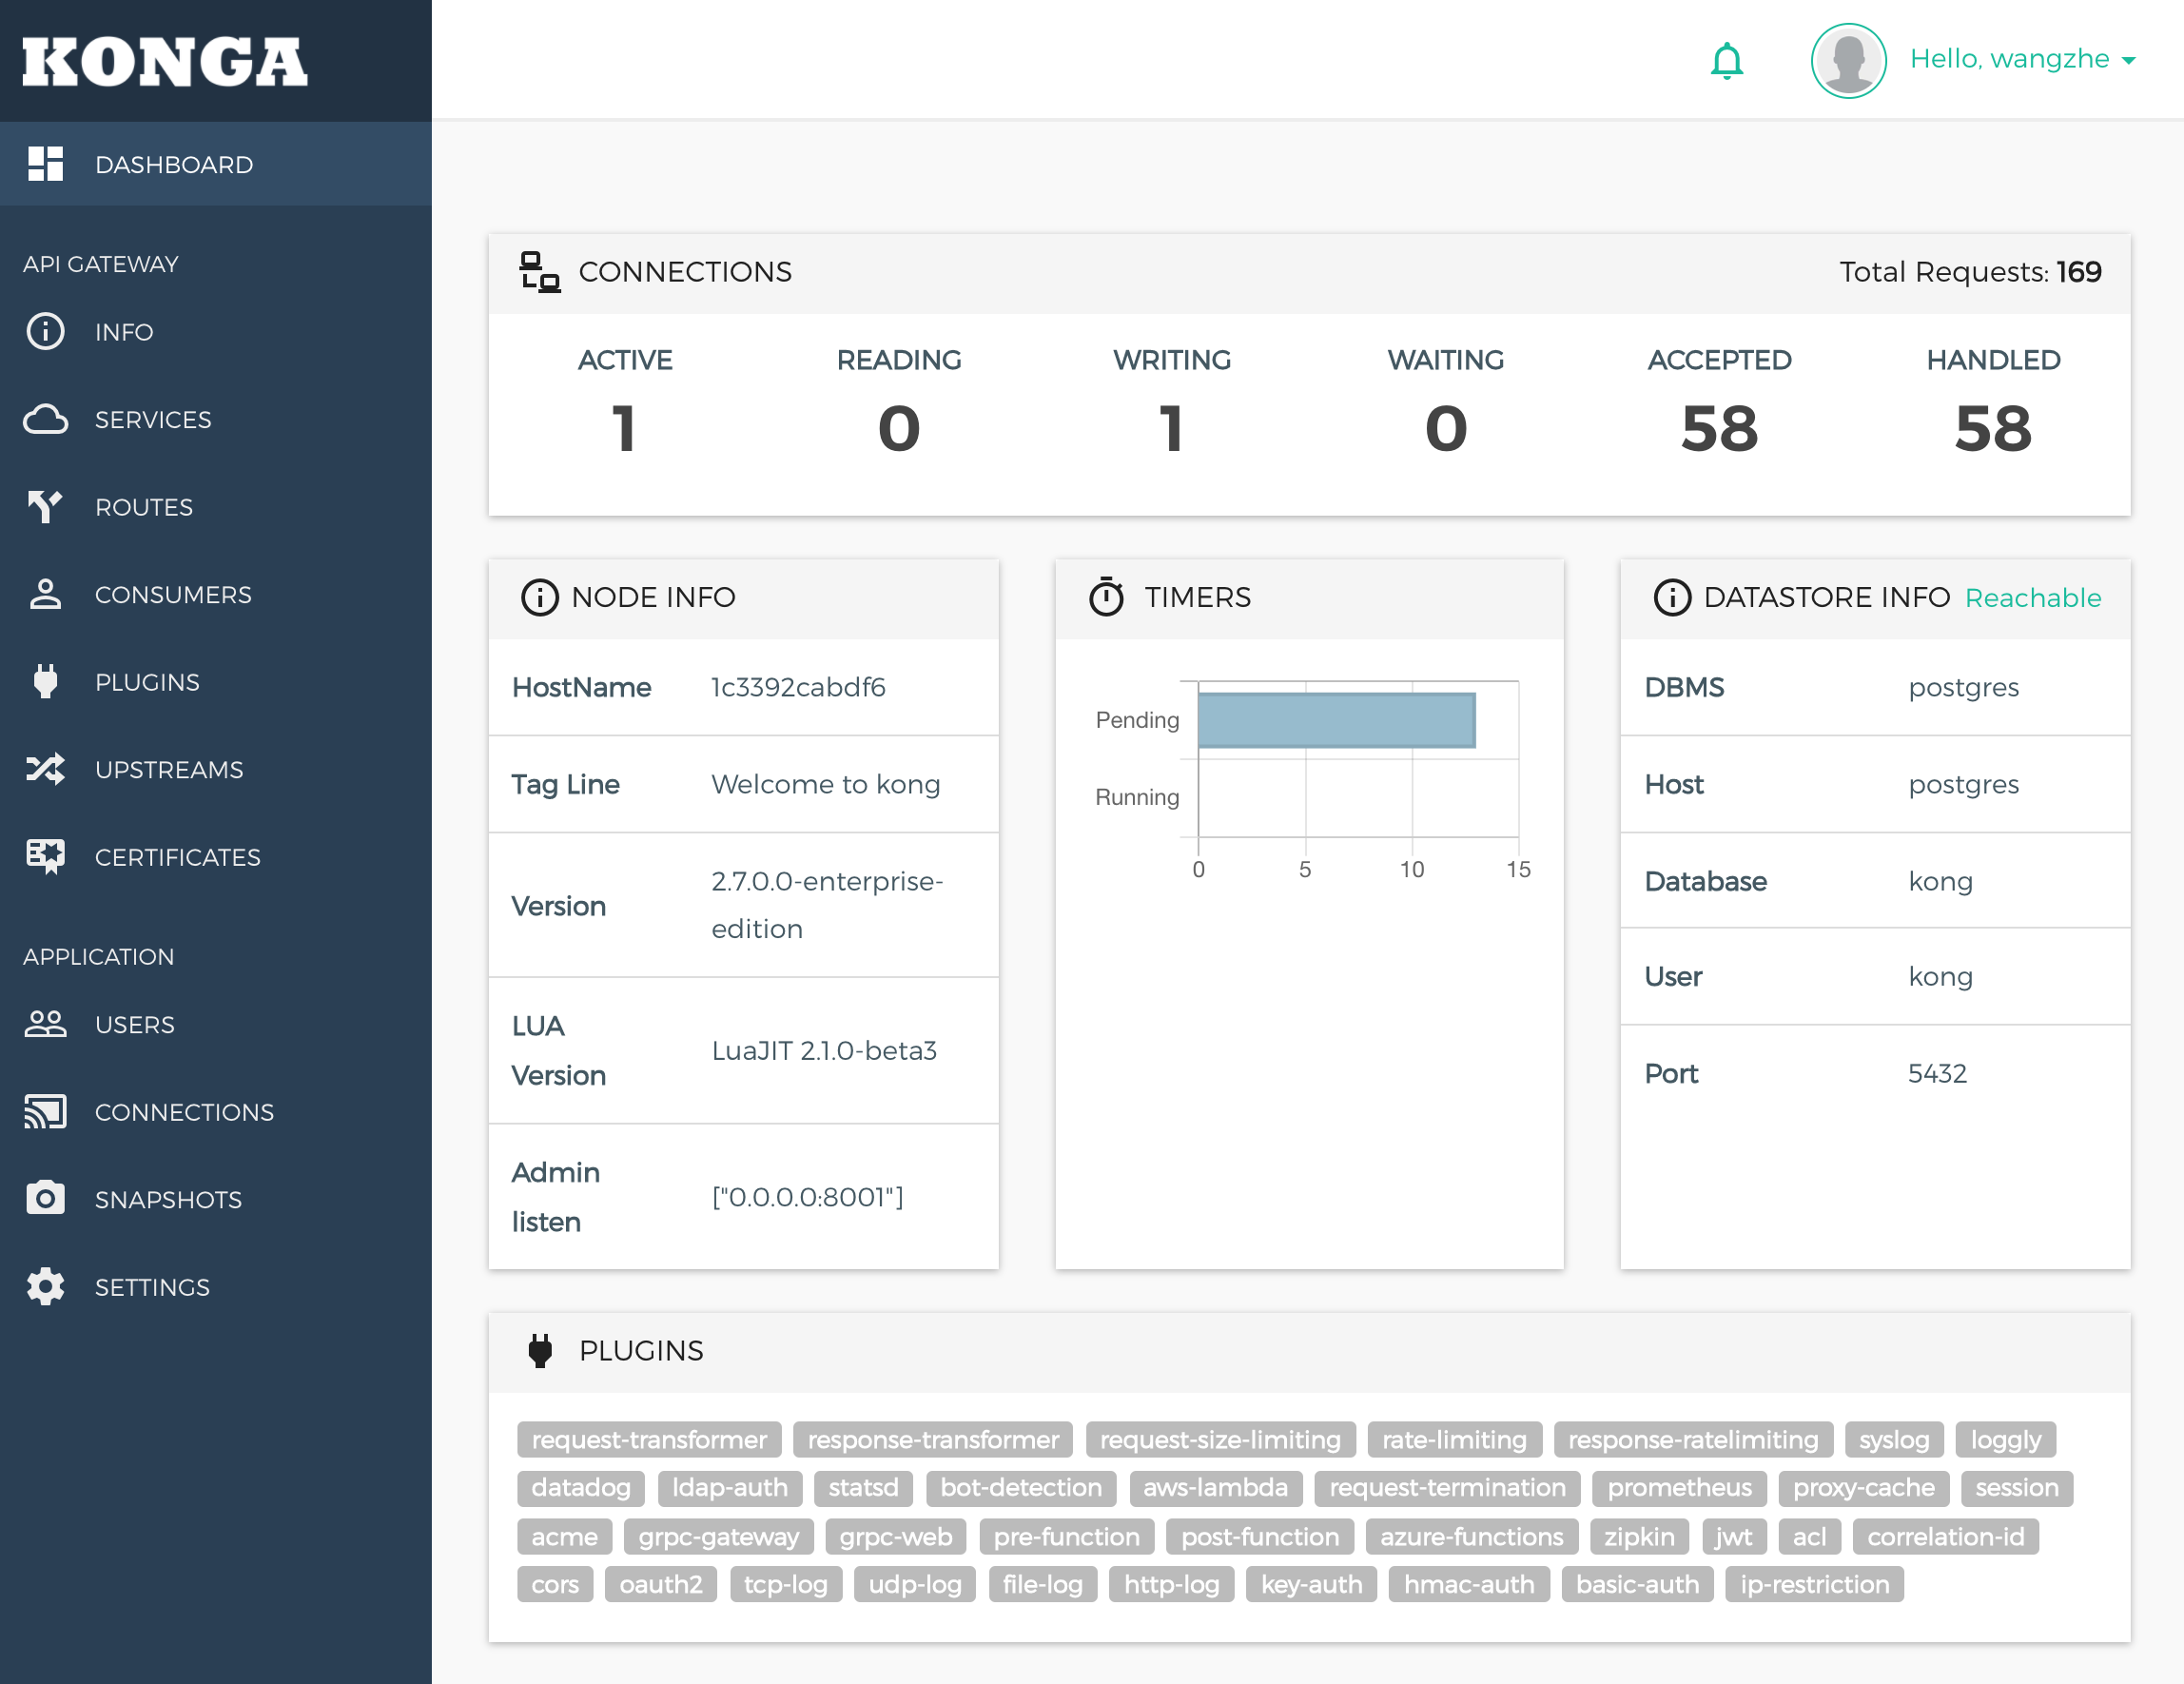Screen dimensions: 2184x1684
Task: Select Connections under the Application section
Action: coord(184,1112)
